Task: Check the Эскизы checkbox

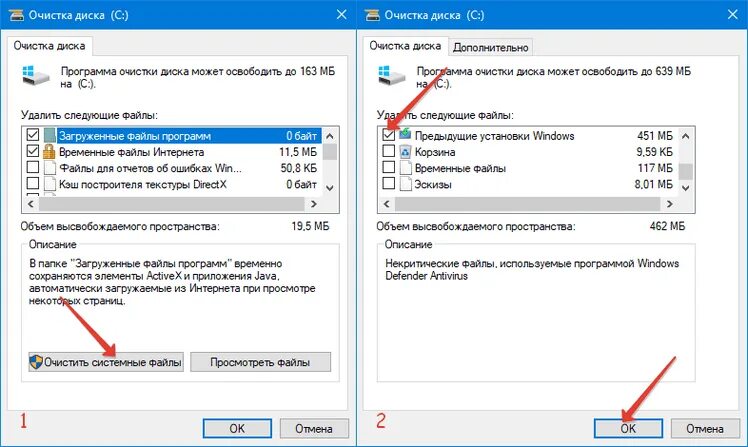Action: coord(388,183)
